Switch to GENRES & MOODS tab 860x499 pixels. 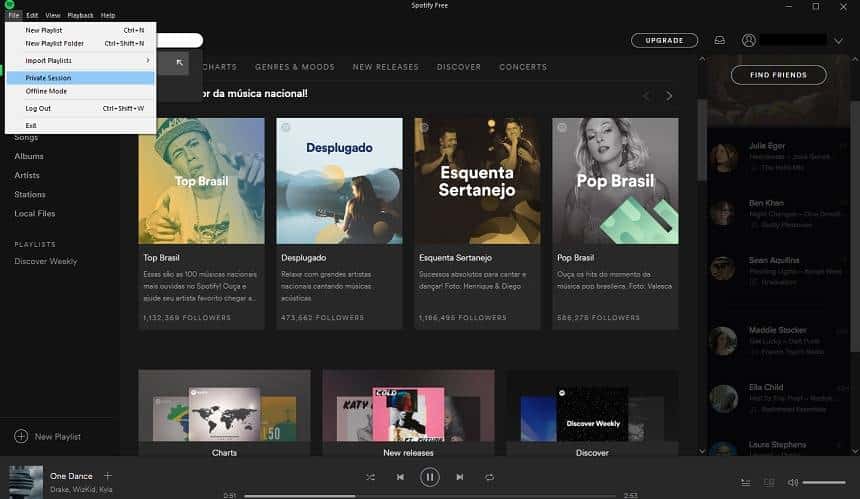[x=295, y=67]
